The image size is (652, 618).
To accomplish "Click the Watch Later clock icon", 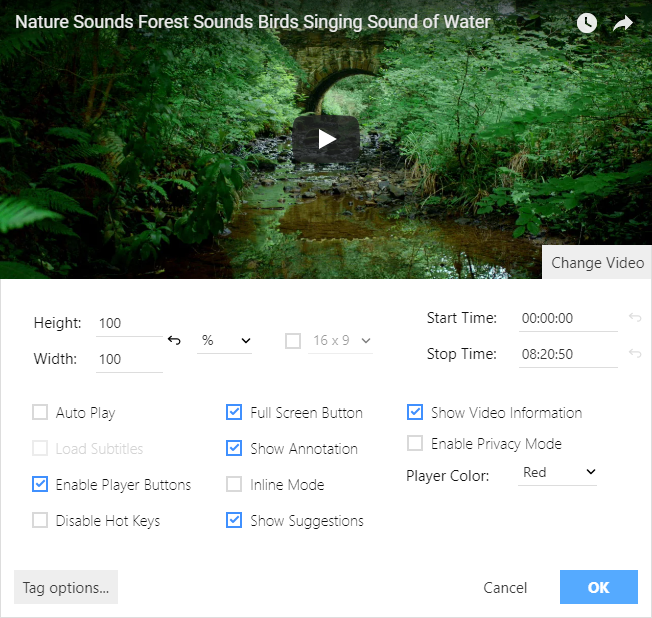I will [587, 23].
